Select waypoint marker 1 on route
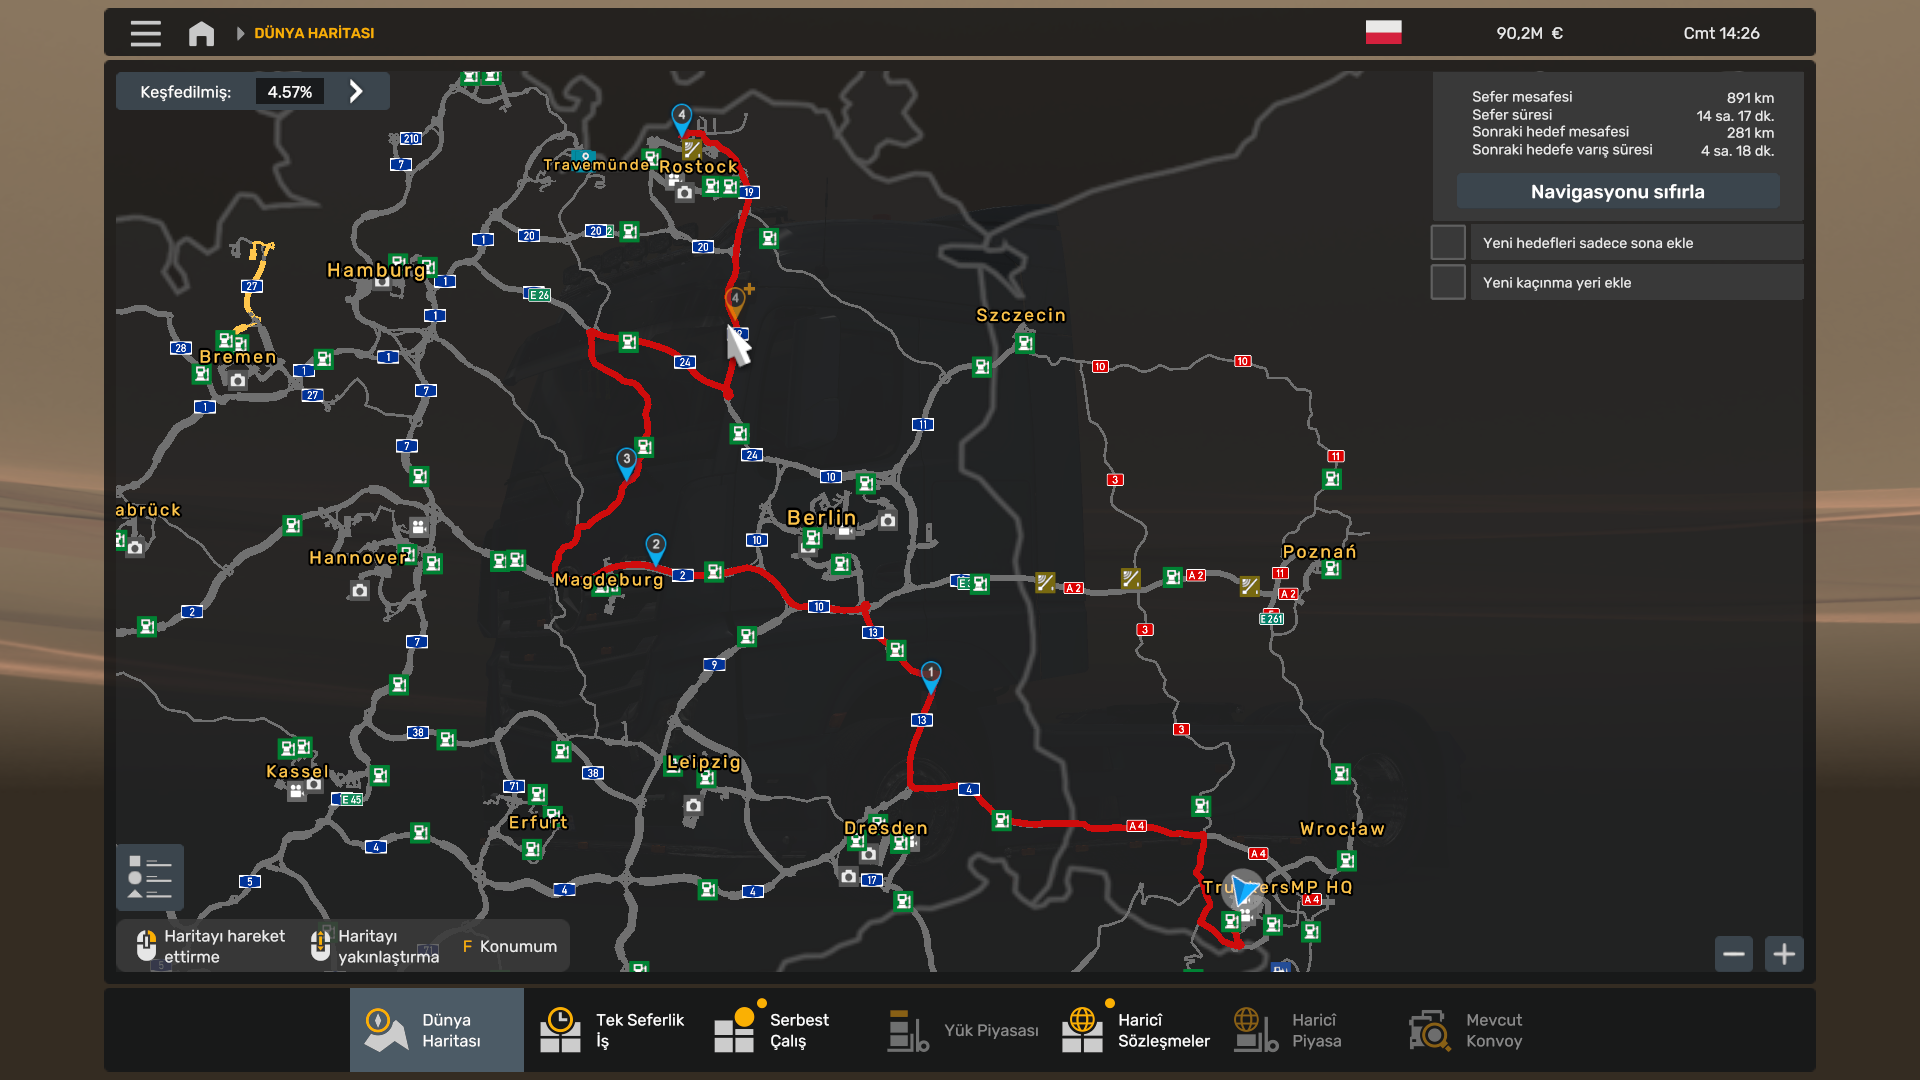 [x=930, y=674]
